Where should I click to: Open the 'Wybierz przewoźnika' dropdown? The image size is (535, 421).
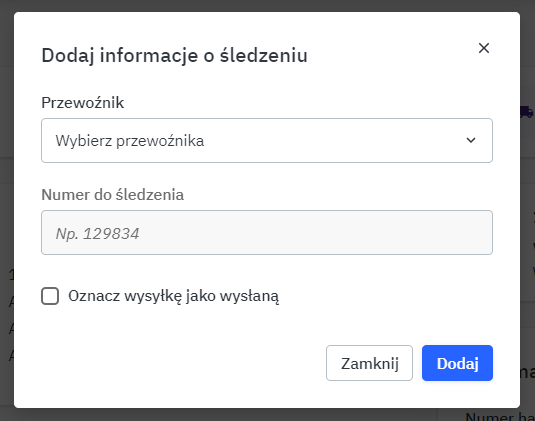click(267, 141)
